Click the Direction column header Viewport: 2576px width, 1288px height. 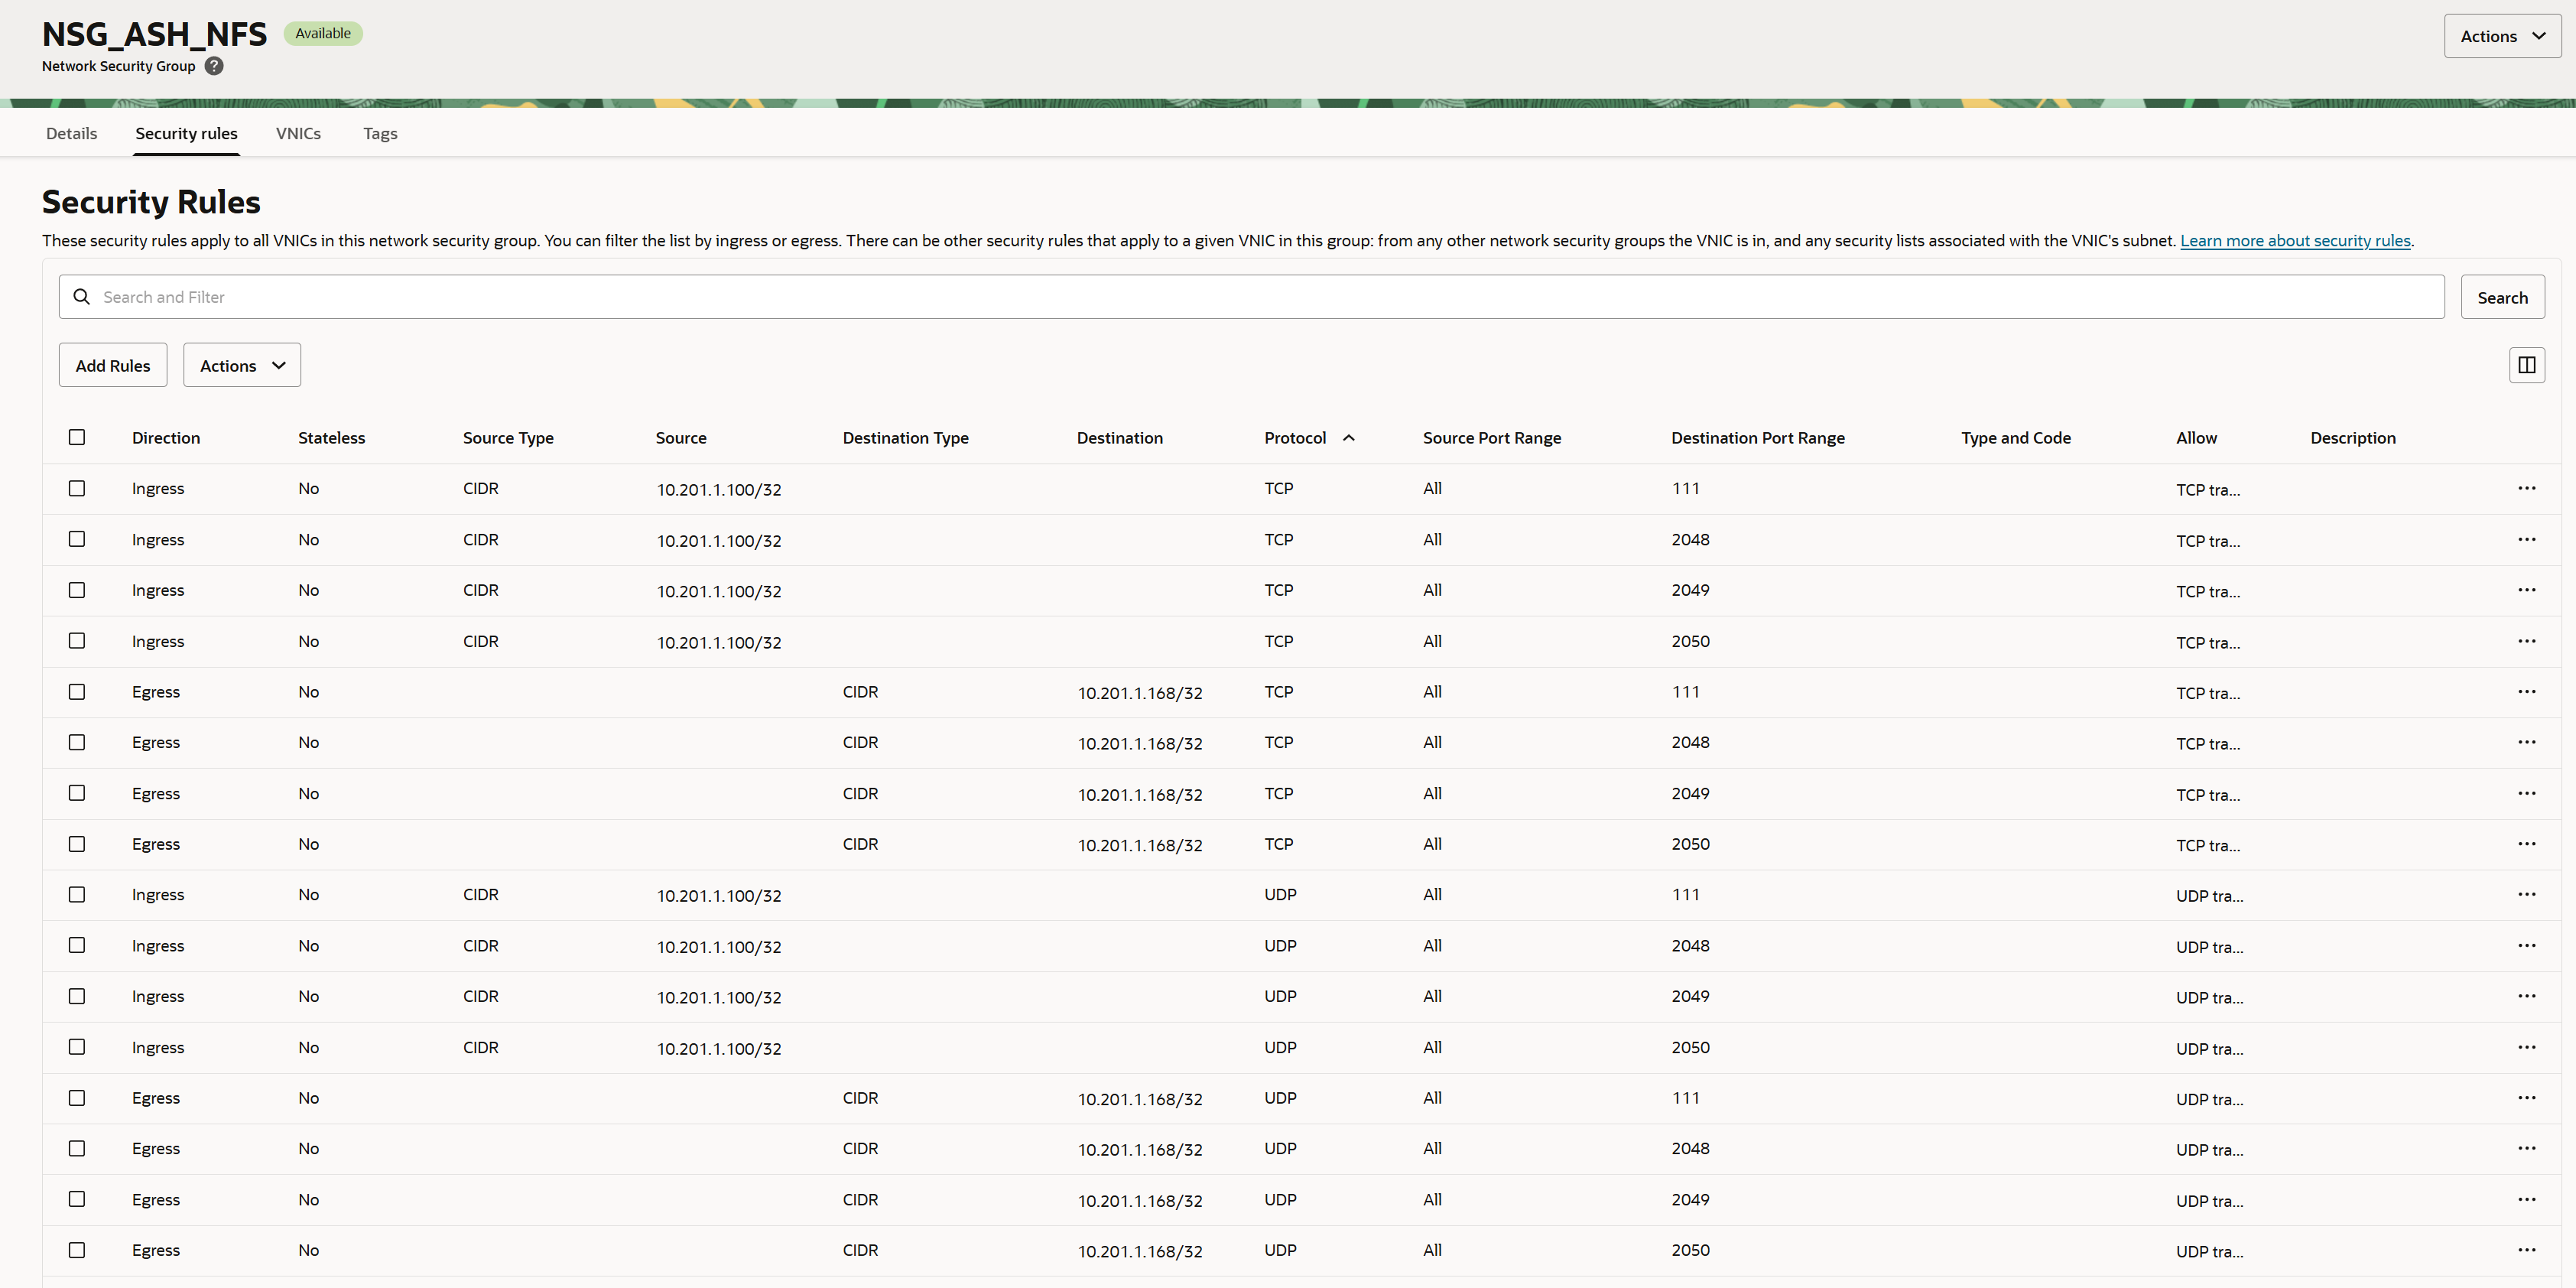(166, 438)
